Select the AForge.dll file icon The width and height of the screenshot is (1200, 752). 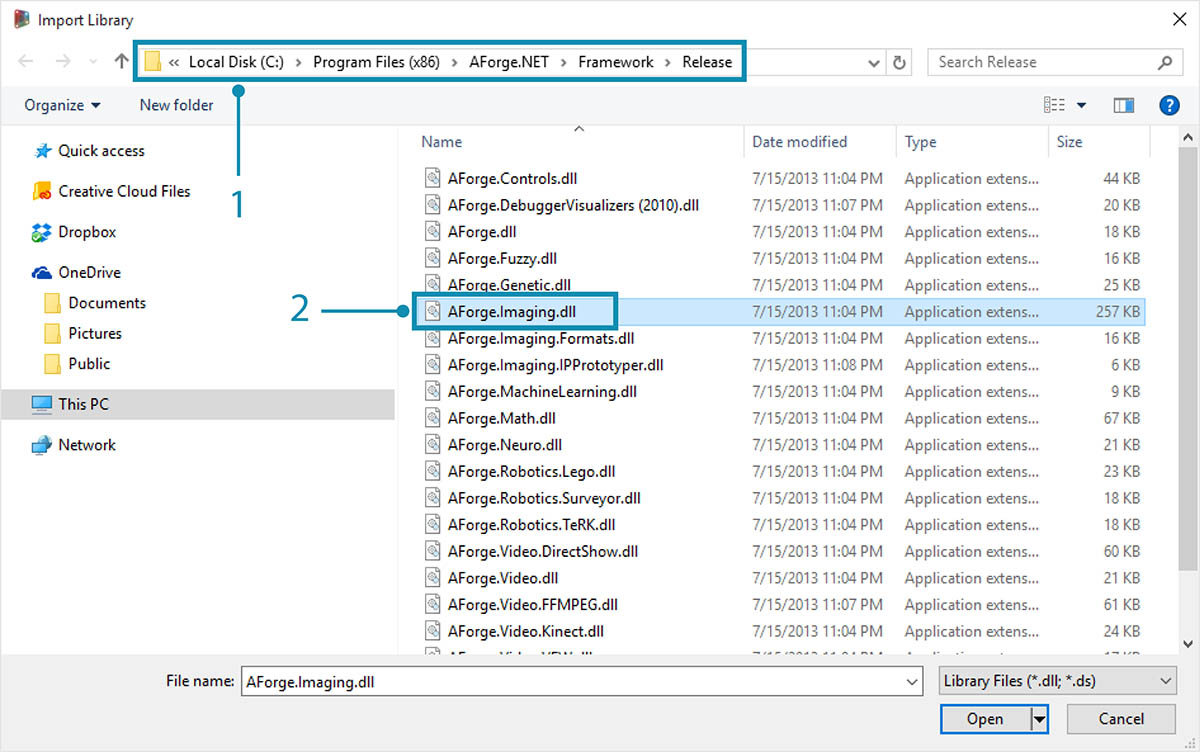click(x=433, y=232)
